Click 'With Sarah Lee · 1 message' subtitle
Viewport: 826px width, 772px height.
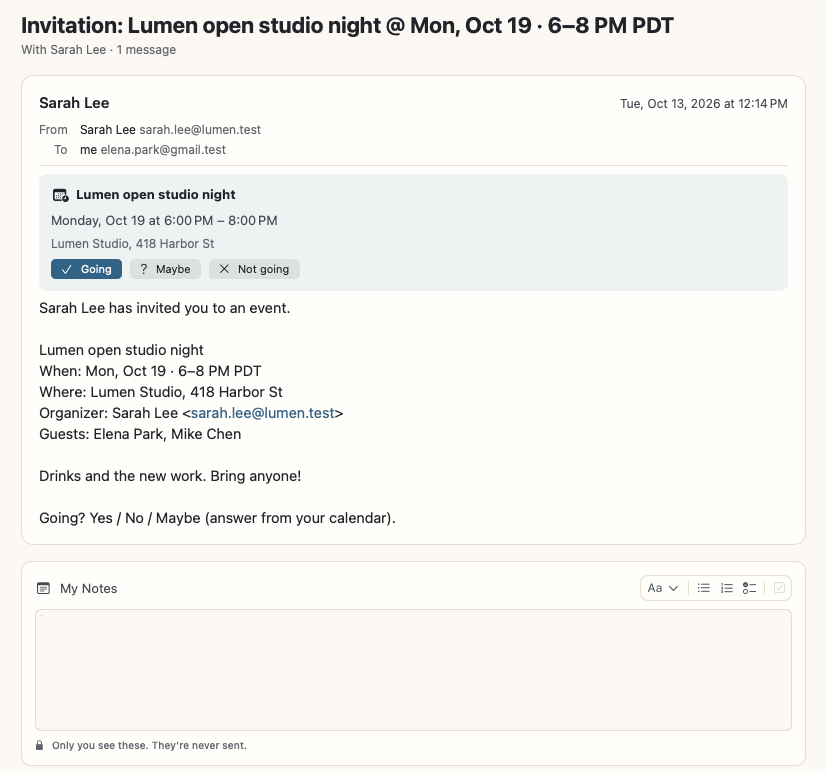99,50
